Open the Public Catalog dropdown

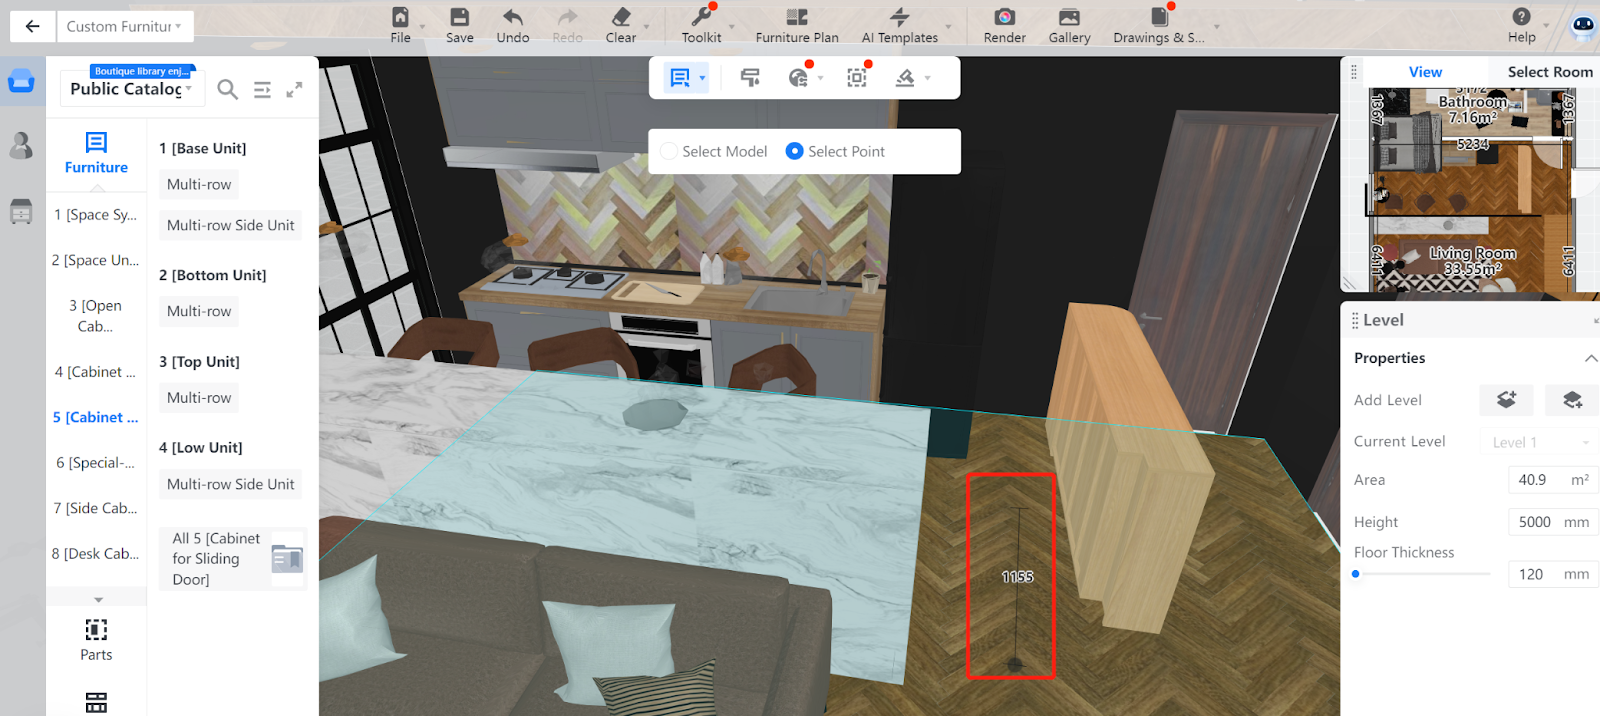pyautogui.click(x=131, y=89)
